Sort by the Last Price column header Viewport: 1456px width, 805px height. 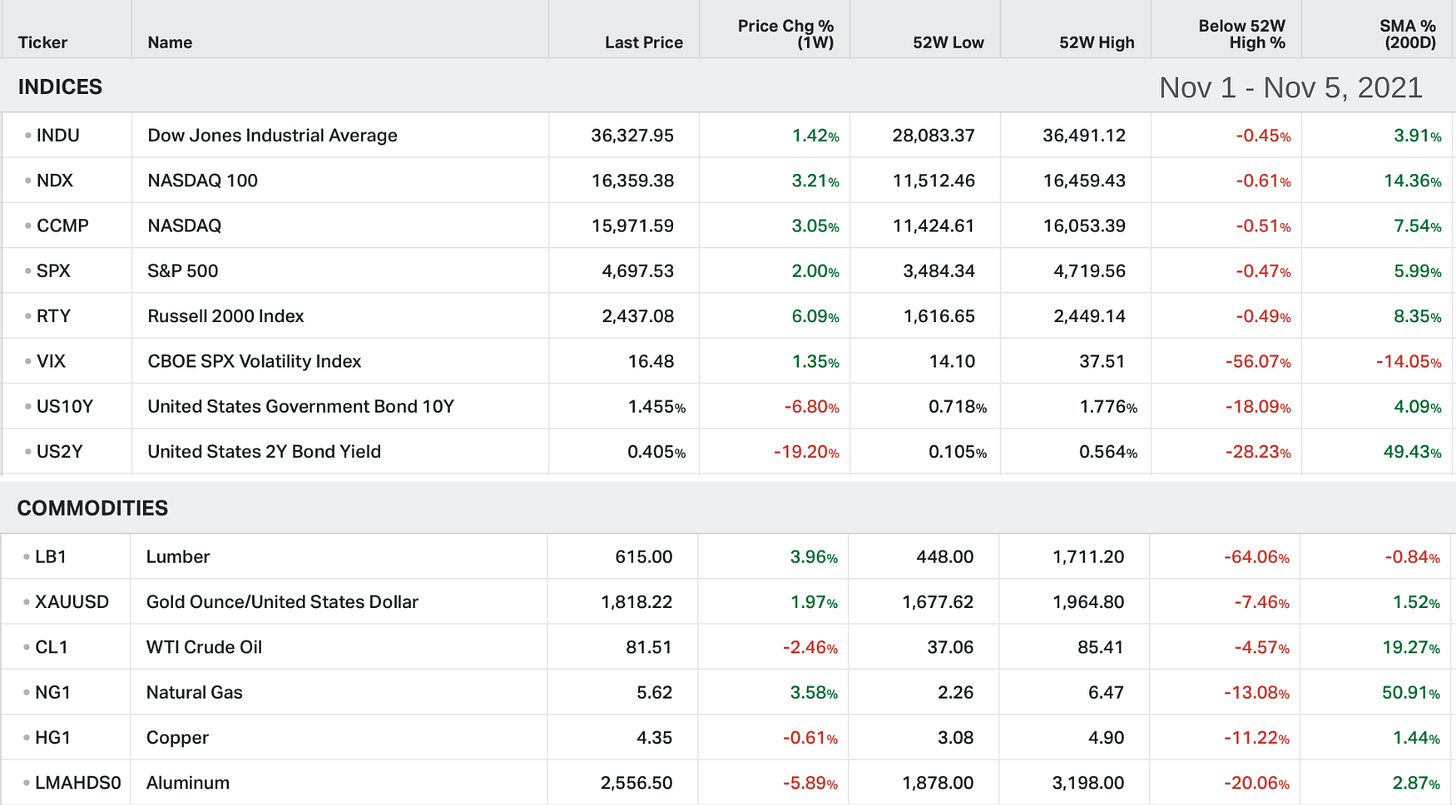(x=644, y=42)
